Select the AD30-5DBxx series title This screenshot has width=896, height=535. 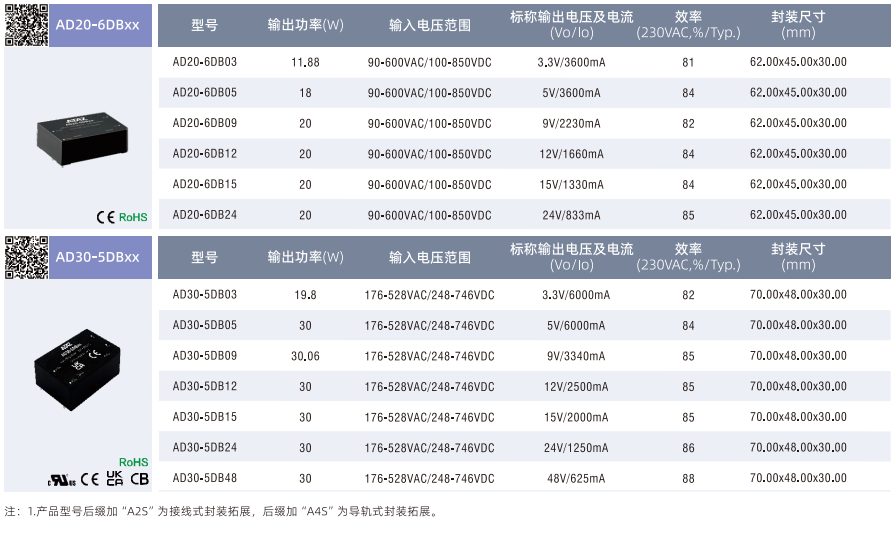tap(98, 257)
